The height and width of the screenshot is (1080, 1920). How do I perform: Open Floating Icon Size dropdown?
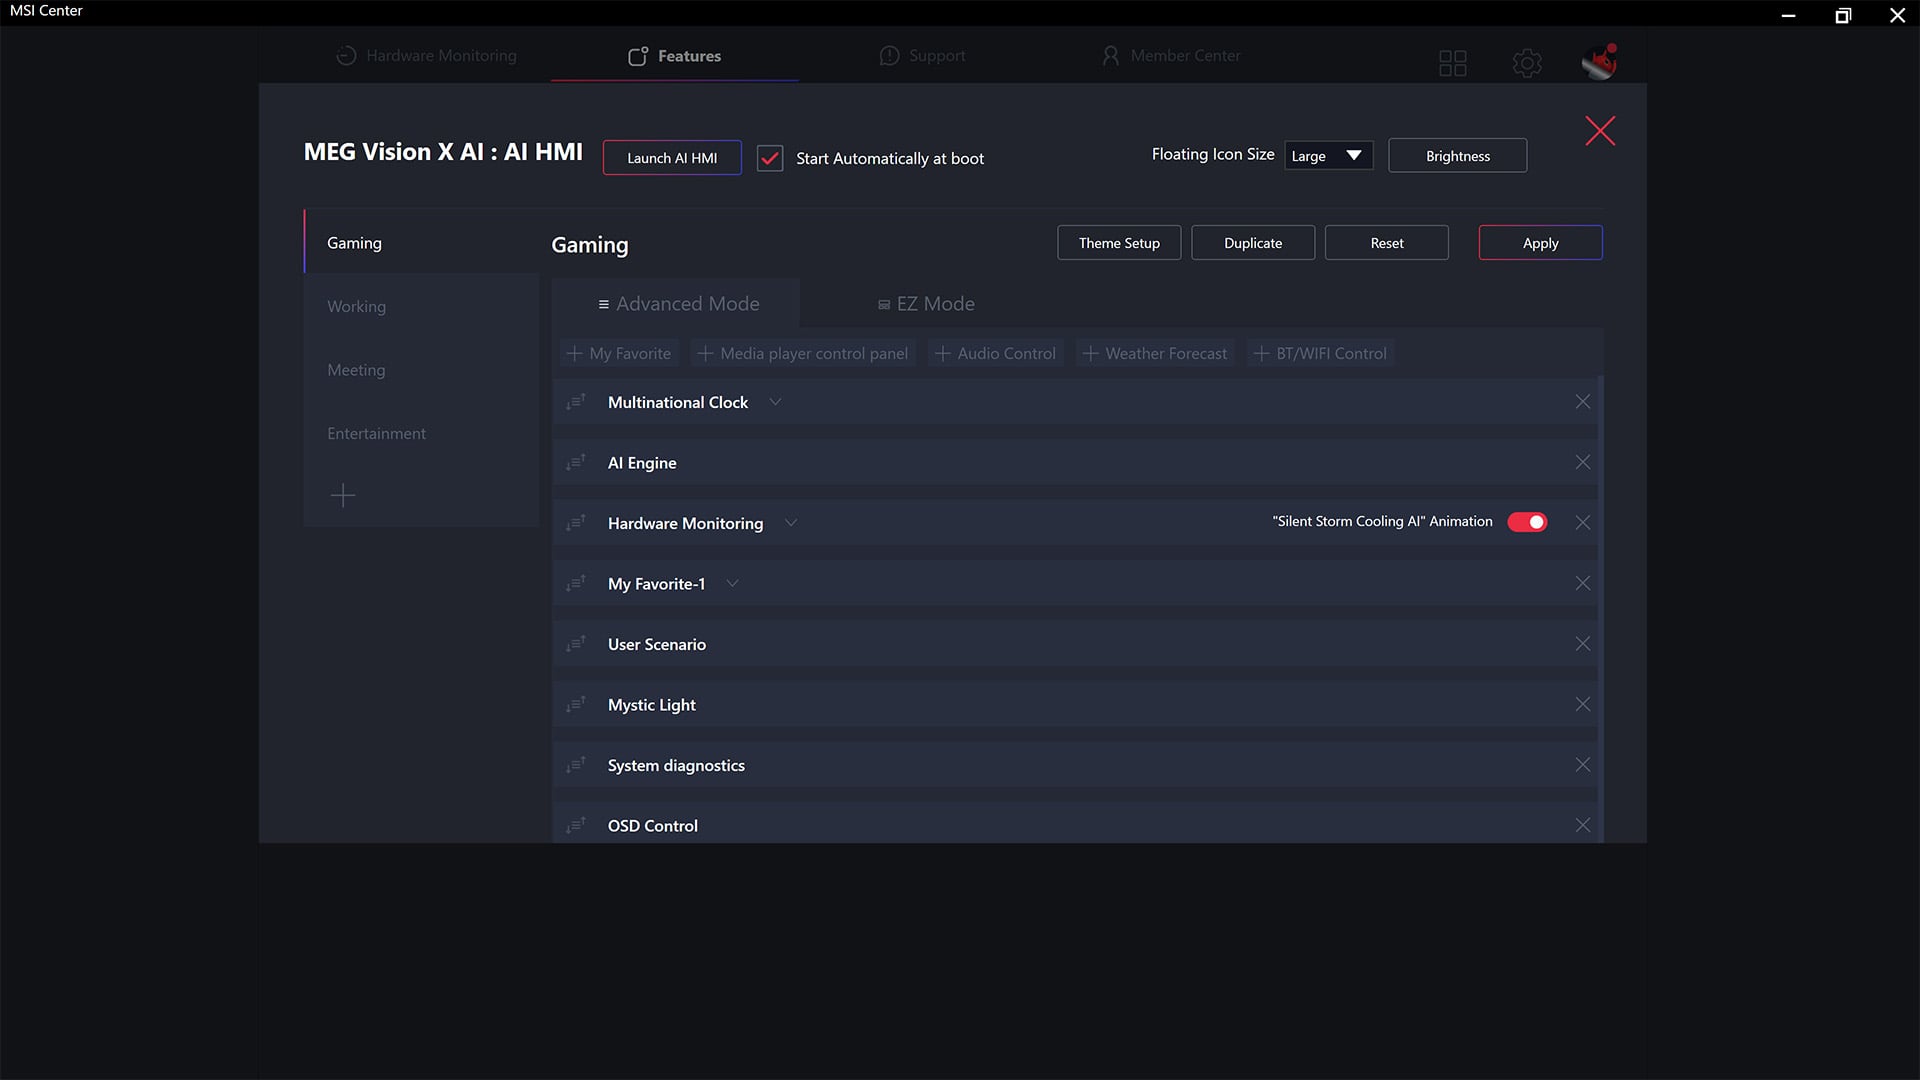tap(1328, 156)
